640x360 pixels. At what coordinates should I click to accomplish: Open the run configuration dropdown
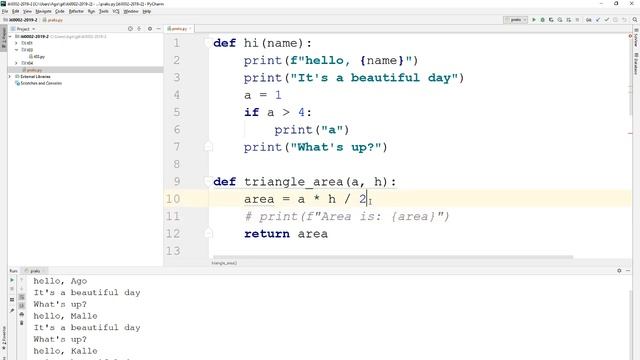coord(516,20)
